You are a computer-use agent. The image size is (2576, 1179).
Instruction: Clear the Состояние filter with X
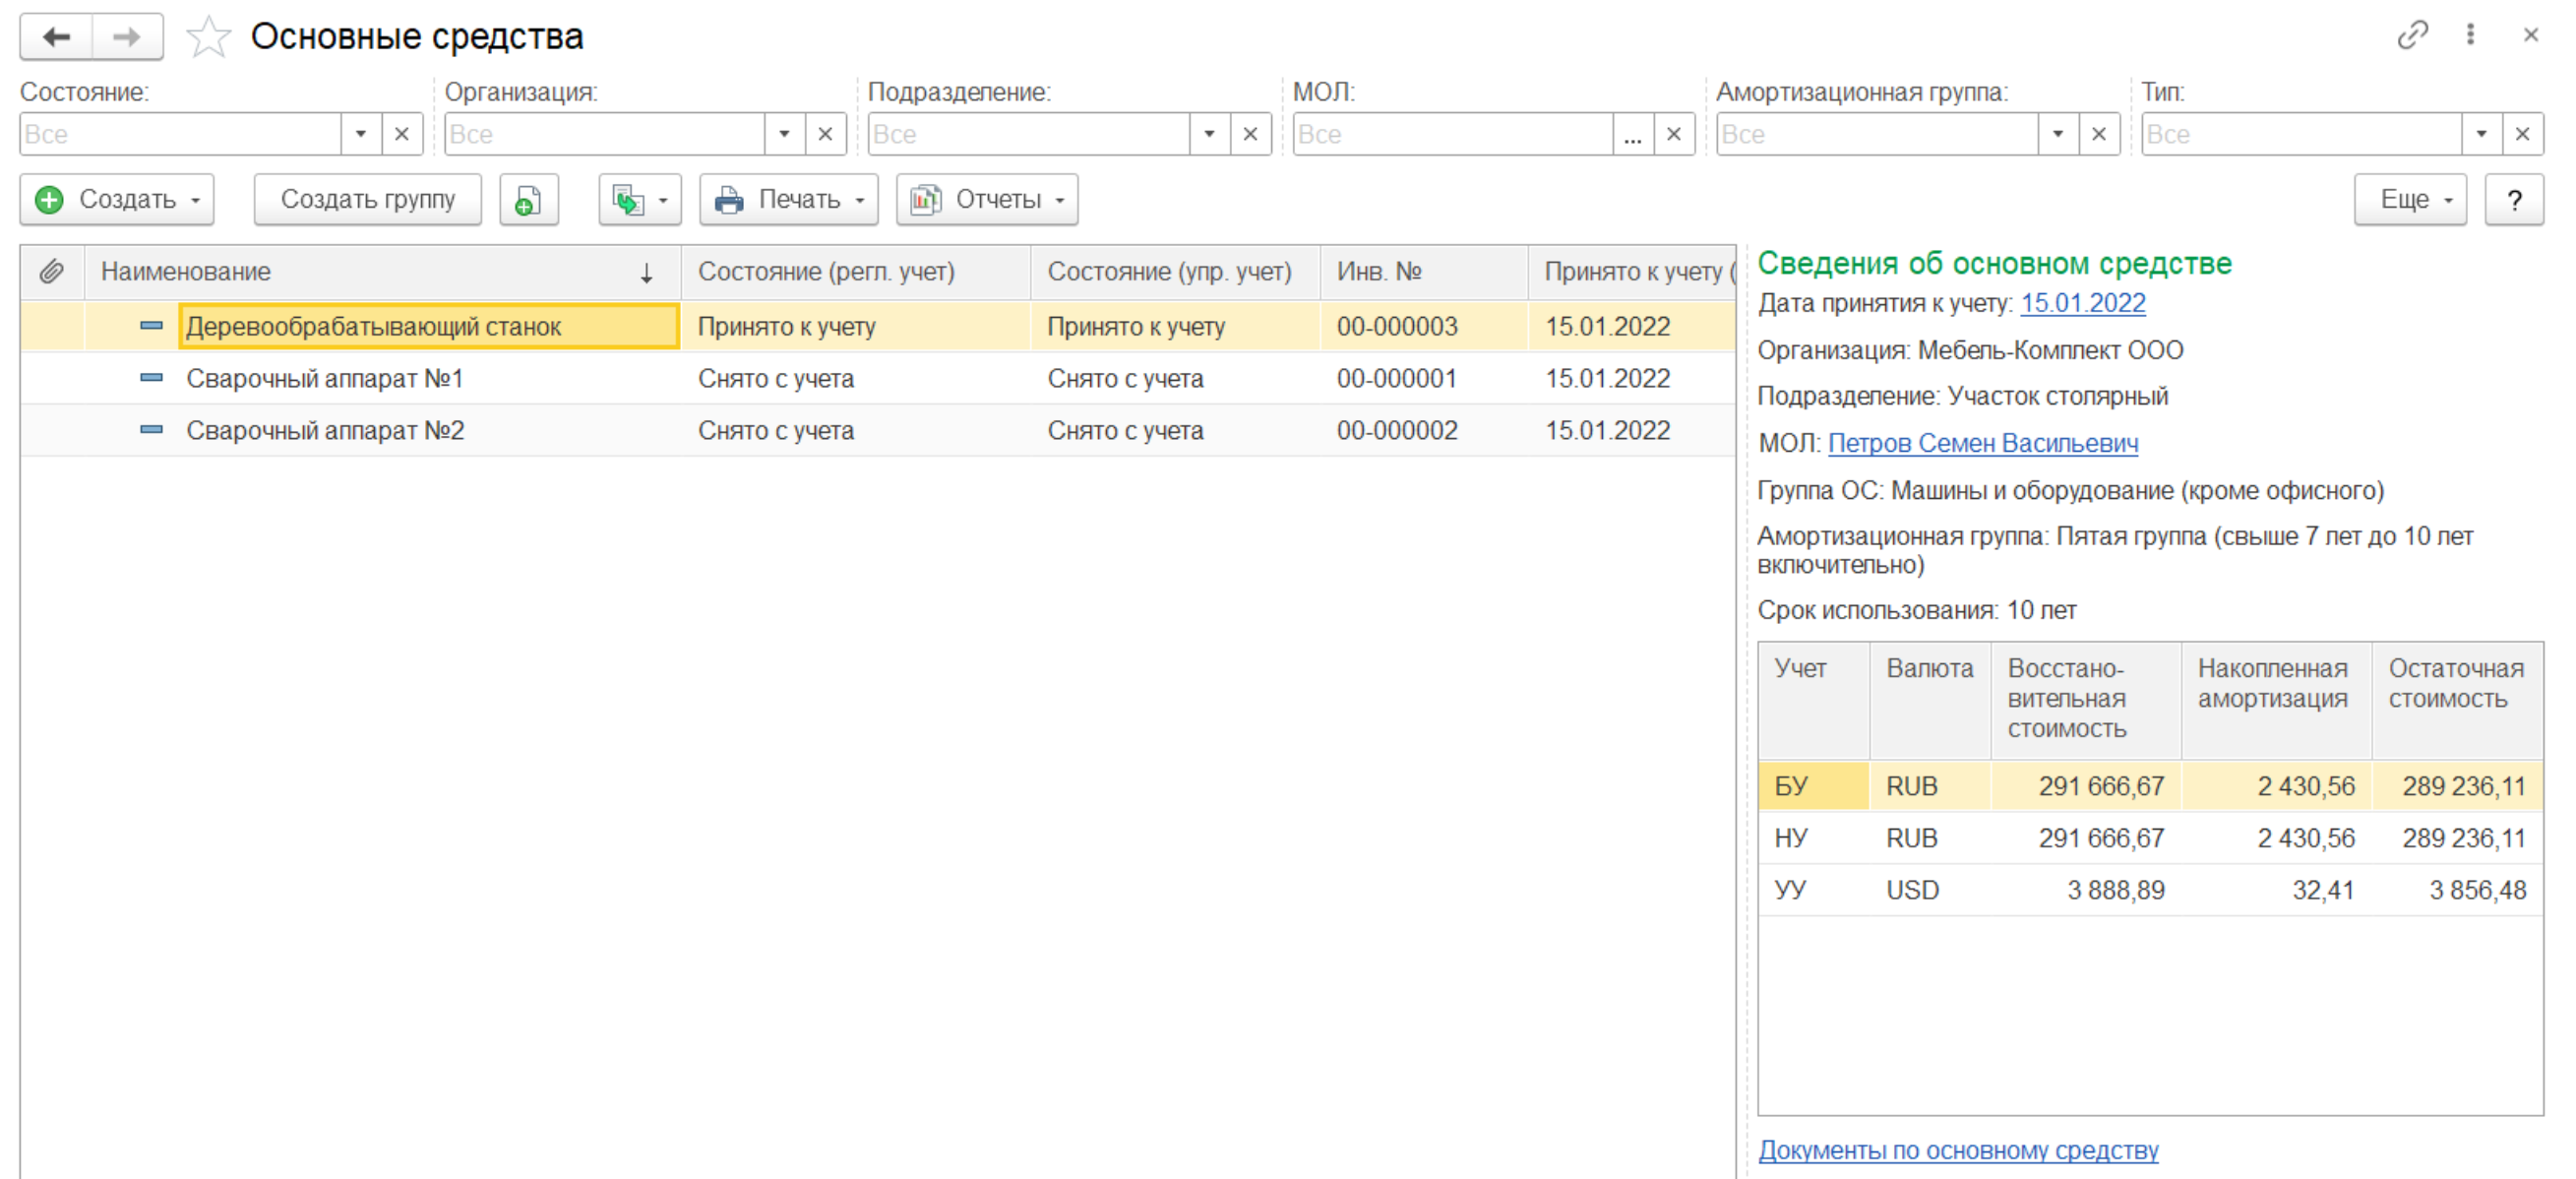(x=402, y=134)
